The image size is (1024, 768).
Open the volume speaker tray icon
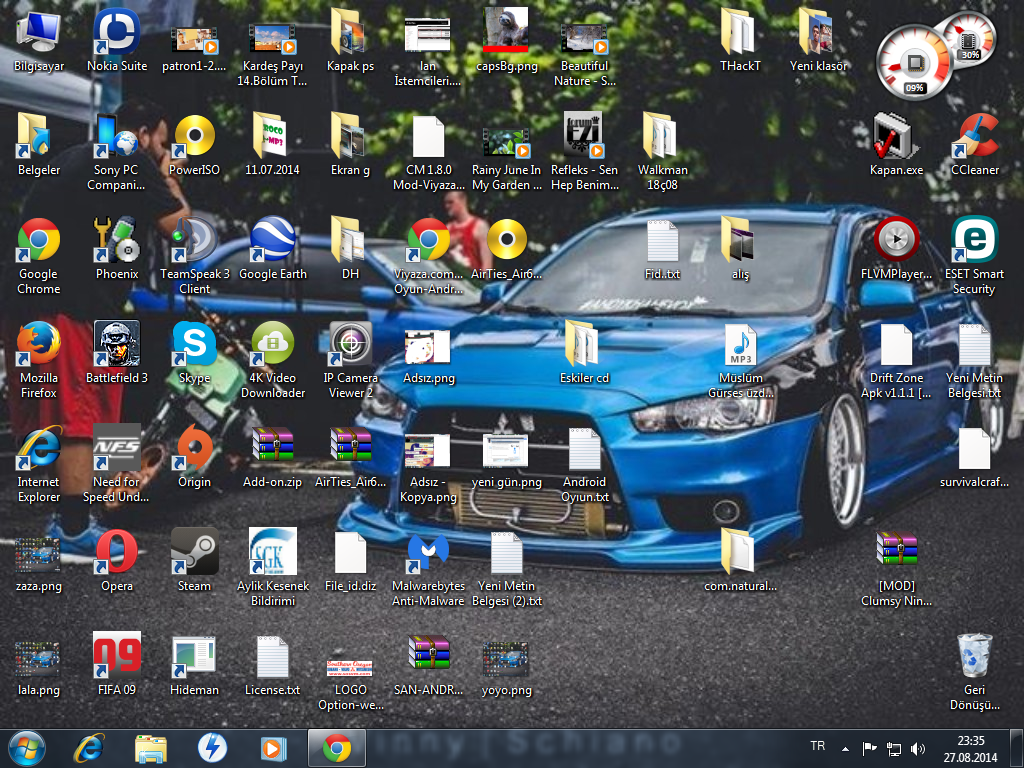918,748
